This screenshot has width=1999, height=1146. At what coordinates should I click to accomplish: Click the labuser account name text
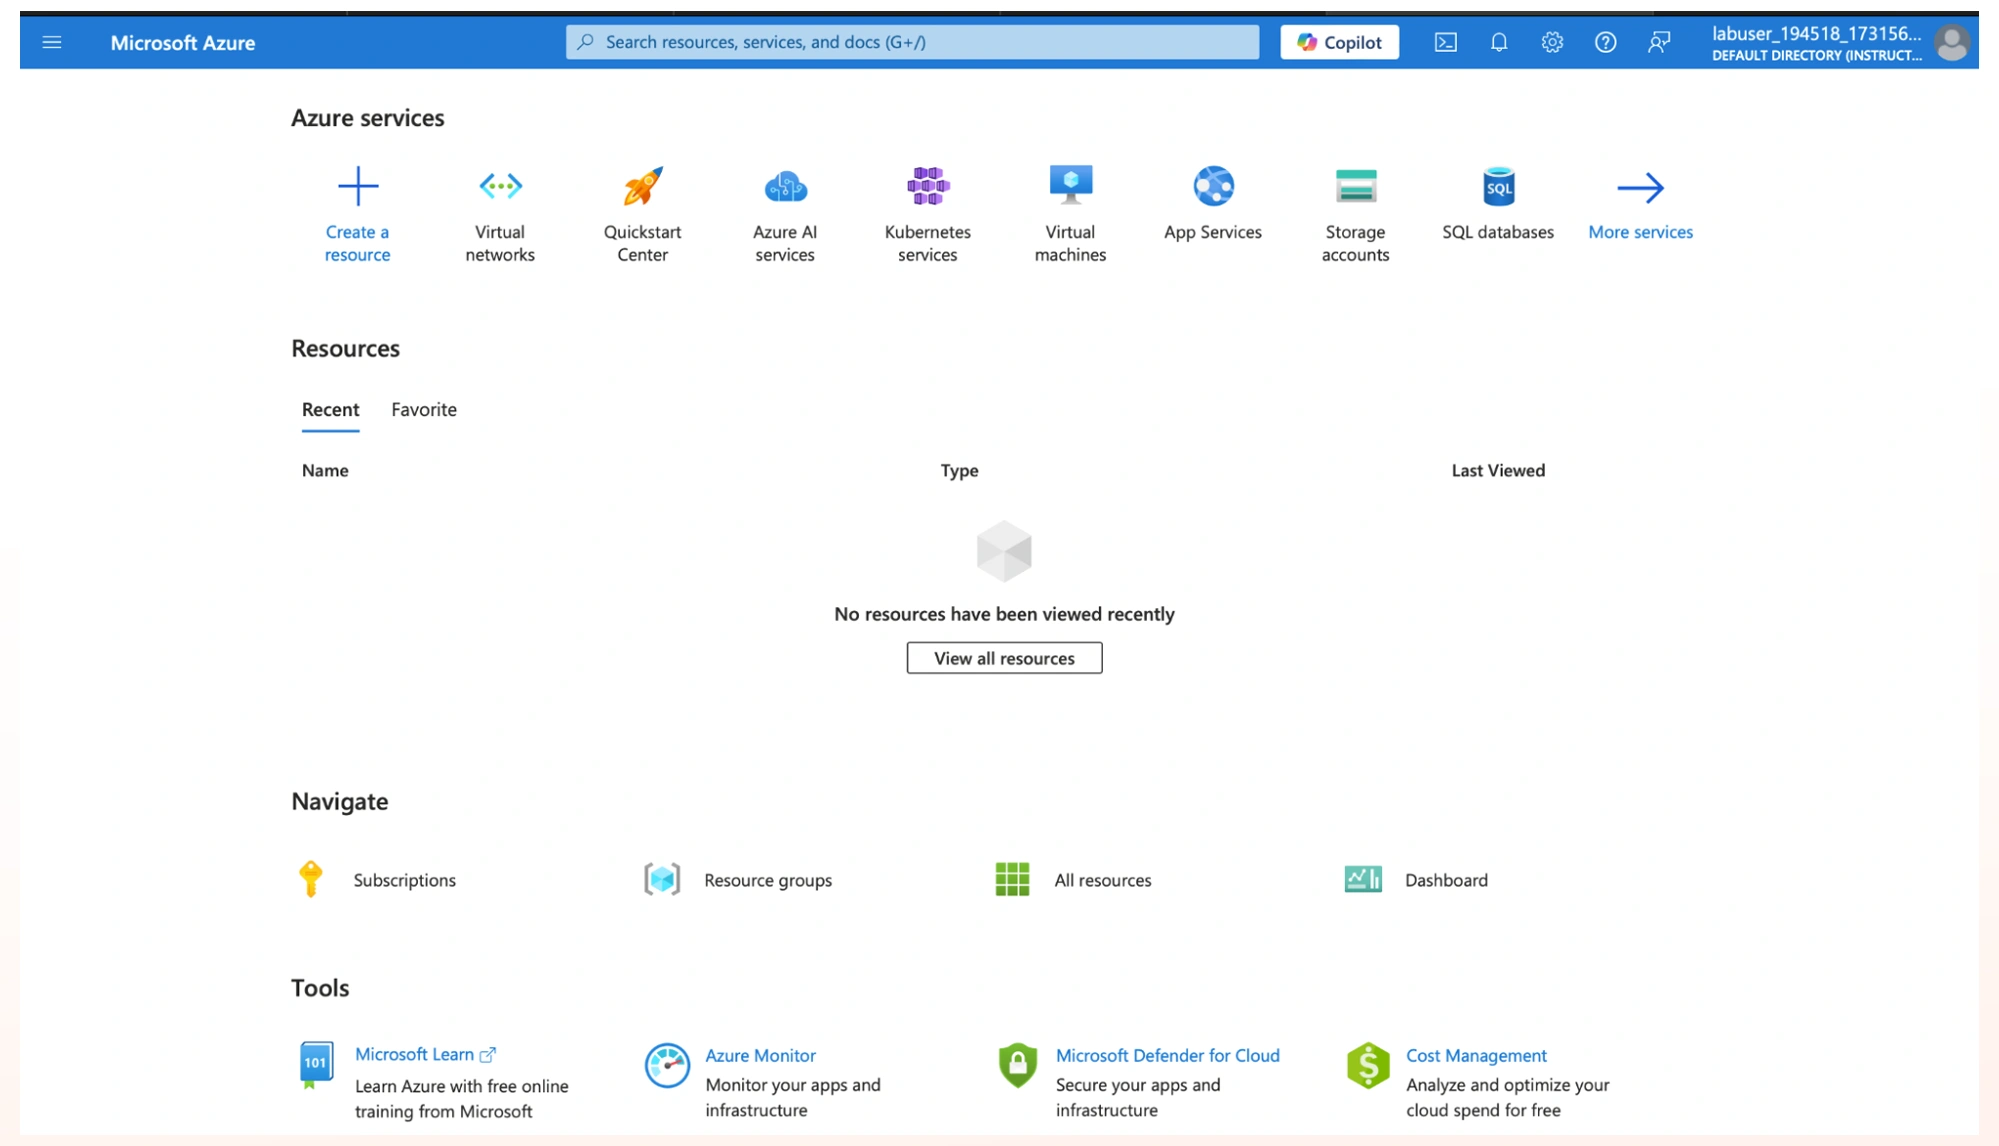(x=1816, y=33)
